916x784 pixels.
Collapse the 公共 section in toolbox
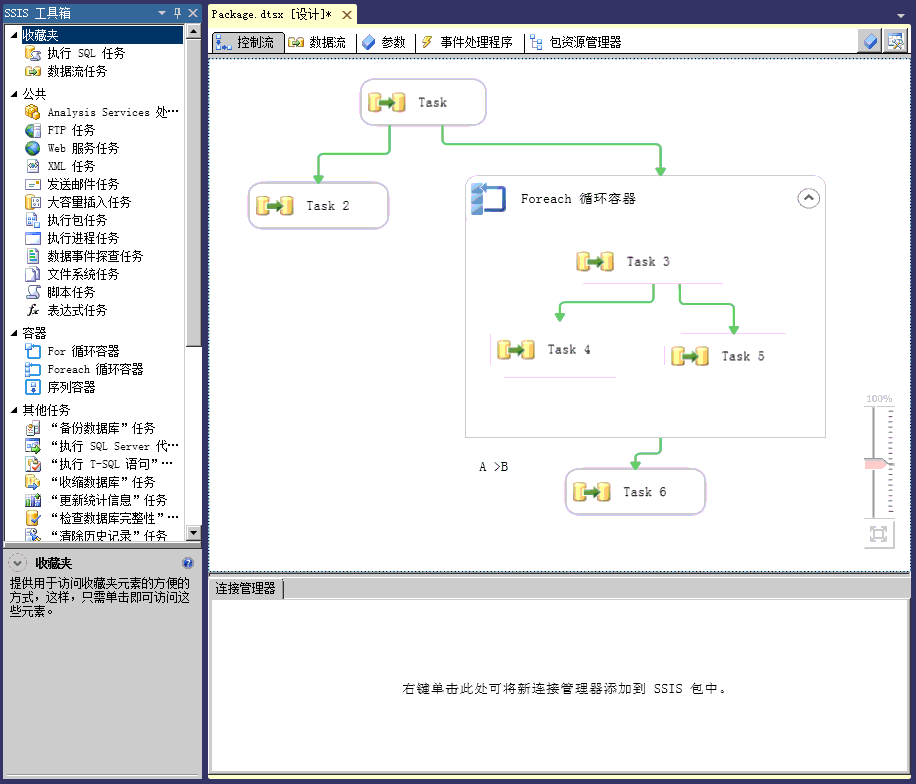point(15,94)
